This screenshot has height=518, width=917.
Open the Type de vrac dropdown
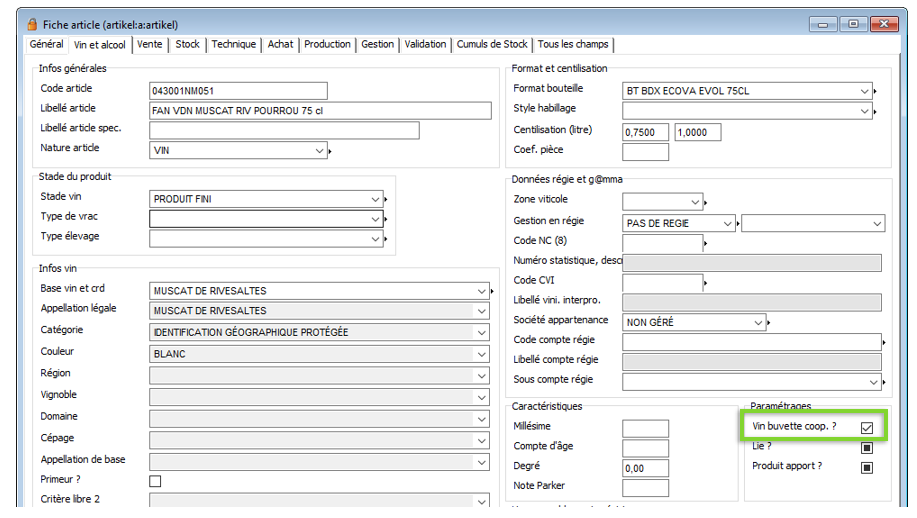(x=375, y=219)
